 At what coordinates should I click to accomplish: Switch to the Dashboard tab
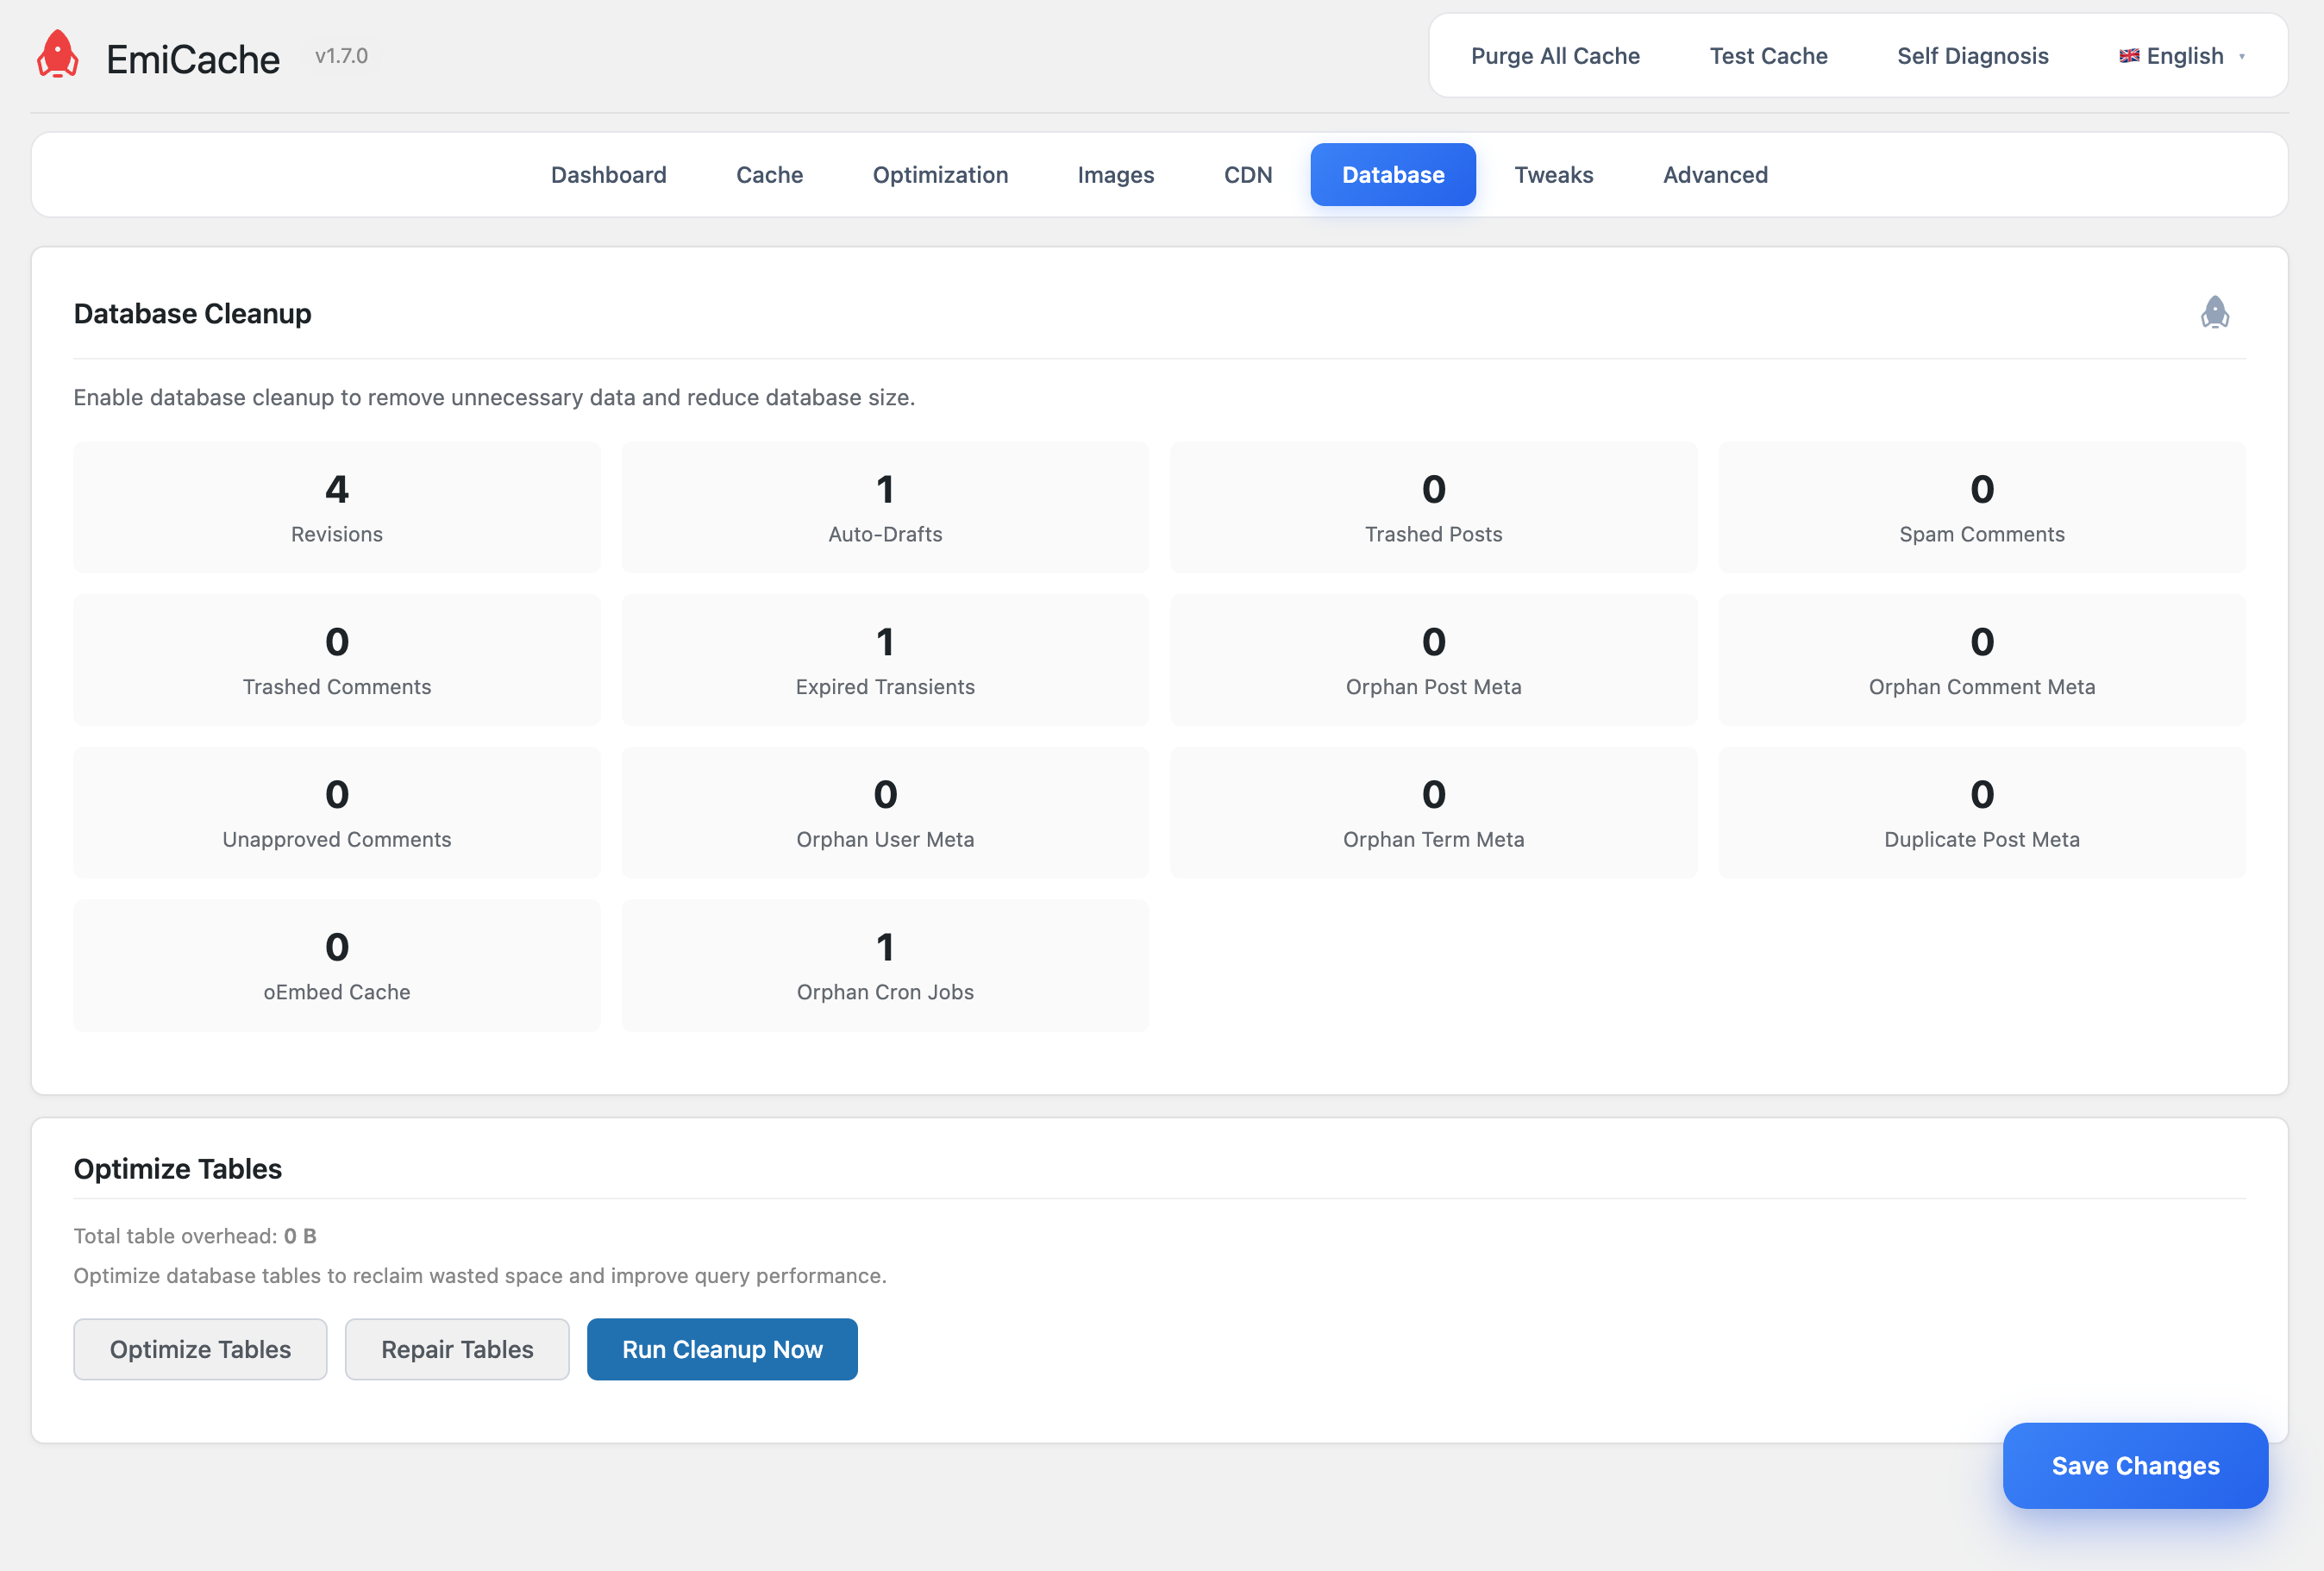coord(608,175)
